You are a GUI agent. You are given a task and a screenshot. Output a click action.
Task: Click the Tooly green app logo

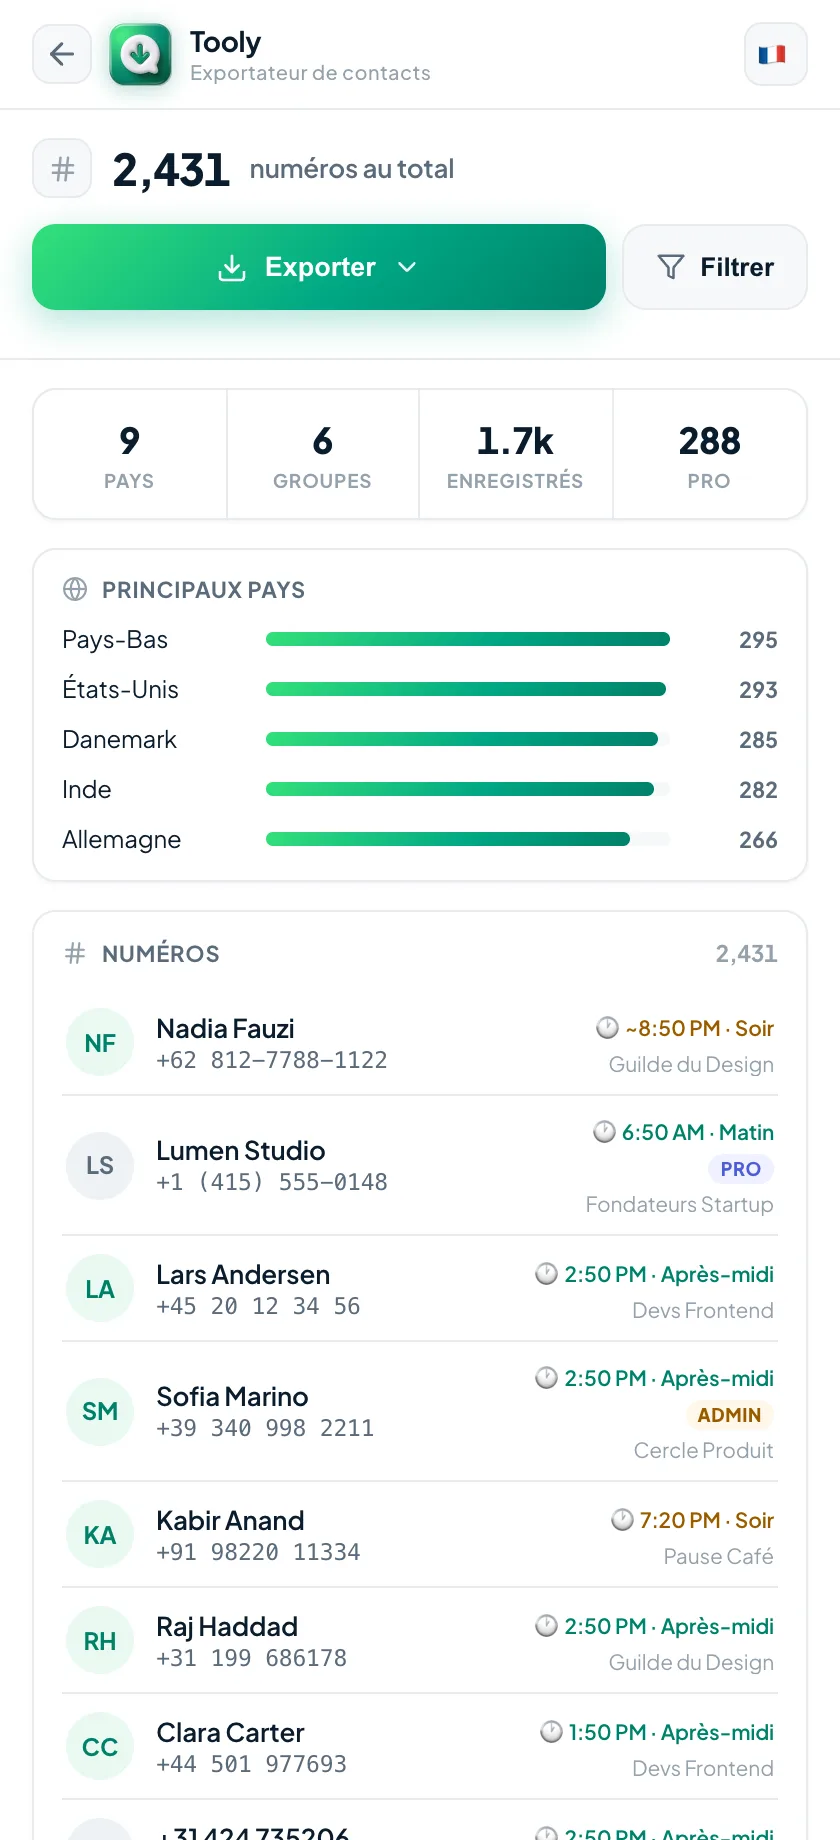tap(140, 54)
